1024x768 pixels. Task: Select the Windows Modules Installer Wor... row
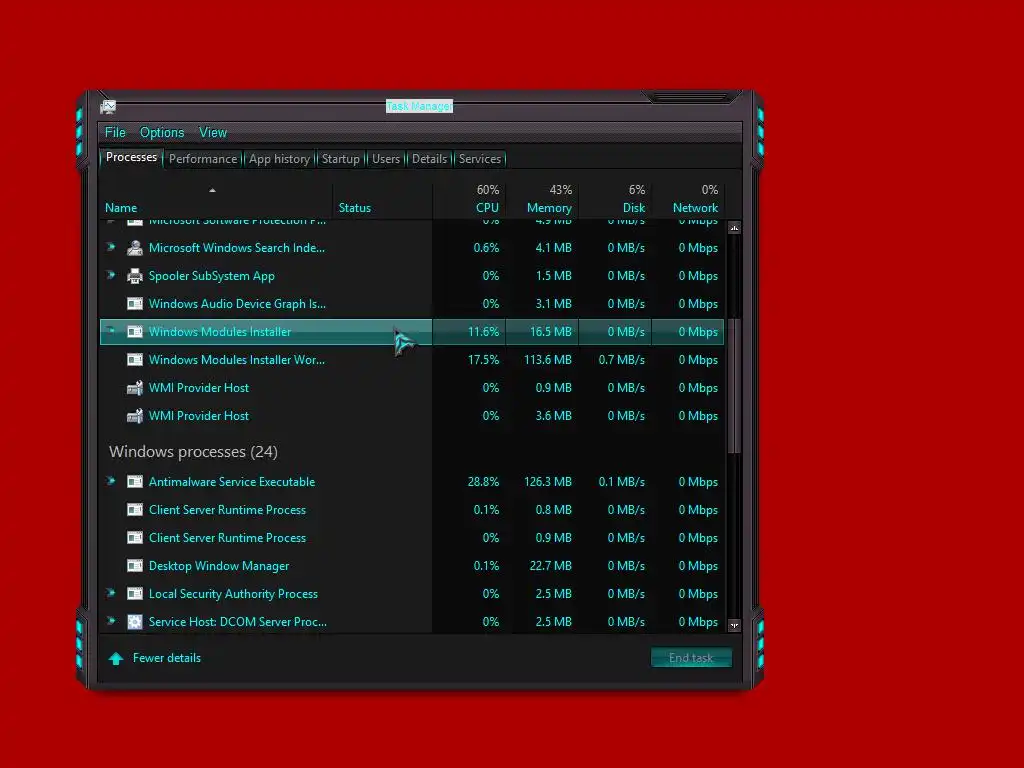[411, 360]
